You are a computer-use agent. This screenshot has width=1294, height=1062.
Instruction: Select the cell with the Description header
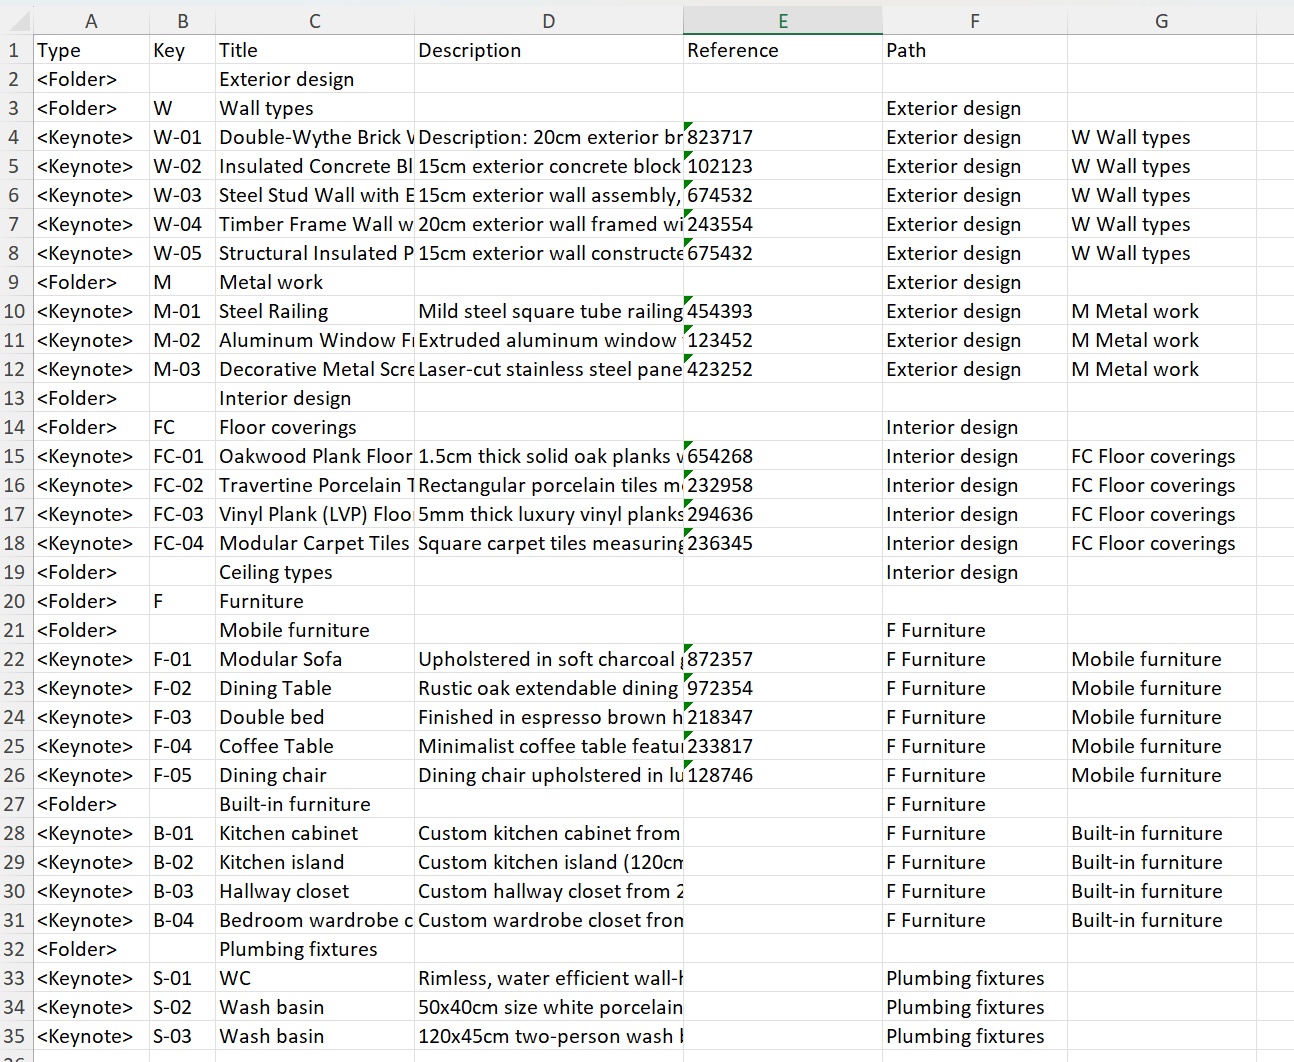coord(548,50)
